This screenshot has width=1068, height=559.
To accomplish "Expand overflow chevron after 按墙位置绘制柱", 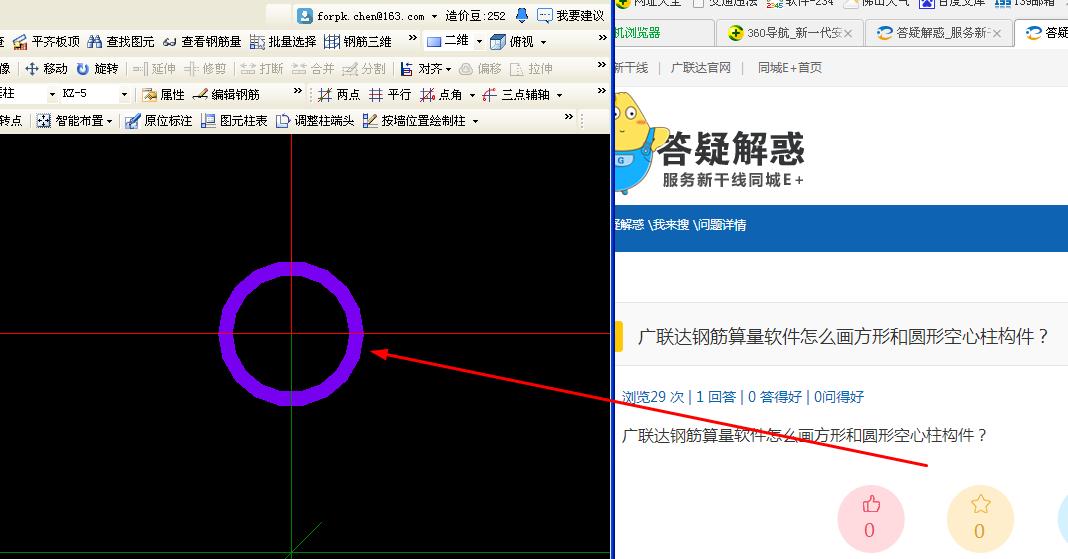I will 569,117.
